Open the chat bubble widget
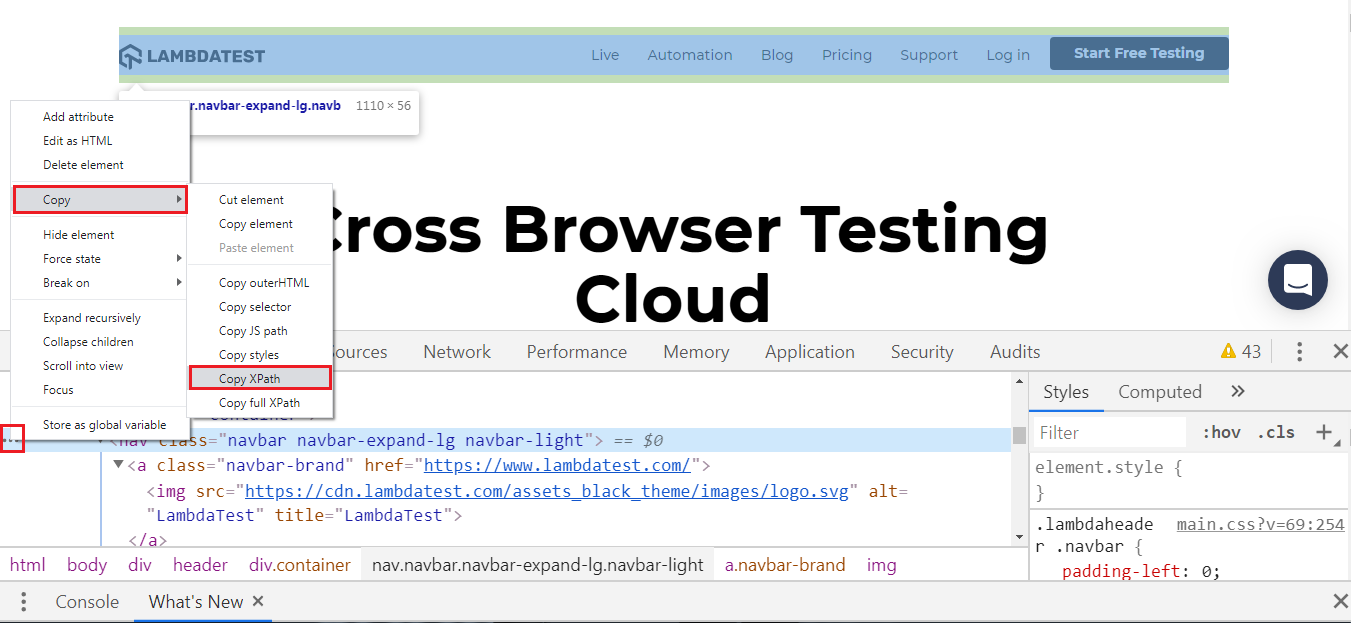Image resolution: width=1351 pixels, height=623 pixels. (1297, 280)
